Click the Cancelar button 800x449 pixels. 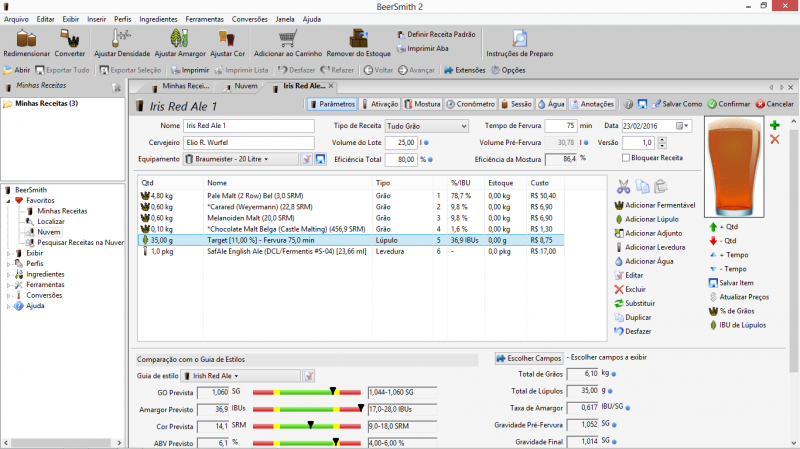[x=774, y=104]
